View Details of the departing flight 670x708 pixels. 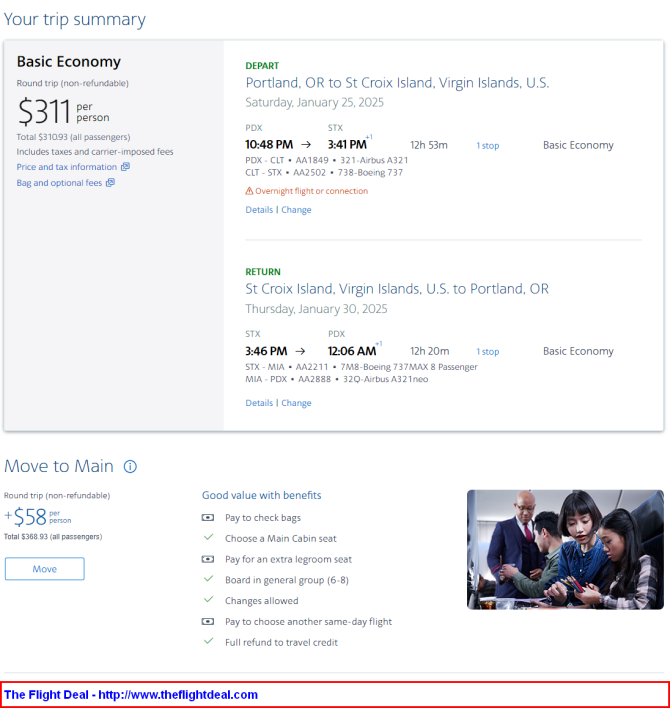[259, 210]
